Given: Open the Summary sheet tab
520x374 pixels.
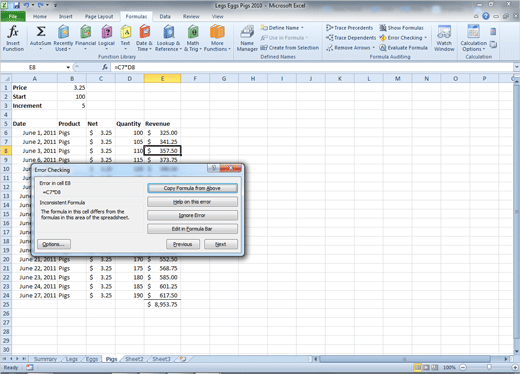Looking at the screenshot, I should click(x=45, y=359).
